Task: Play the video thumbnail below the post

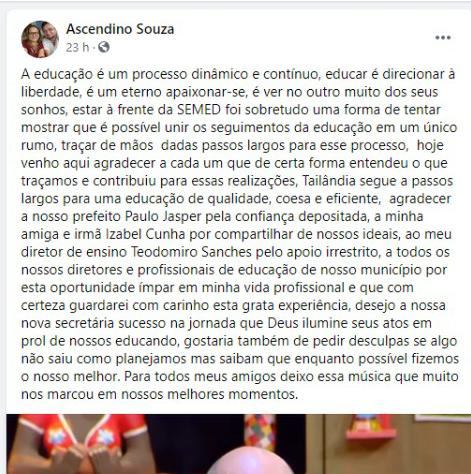Action: (x=239, y=444)
